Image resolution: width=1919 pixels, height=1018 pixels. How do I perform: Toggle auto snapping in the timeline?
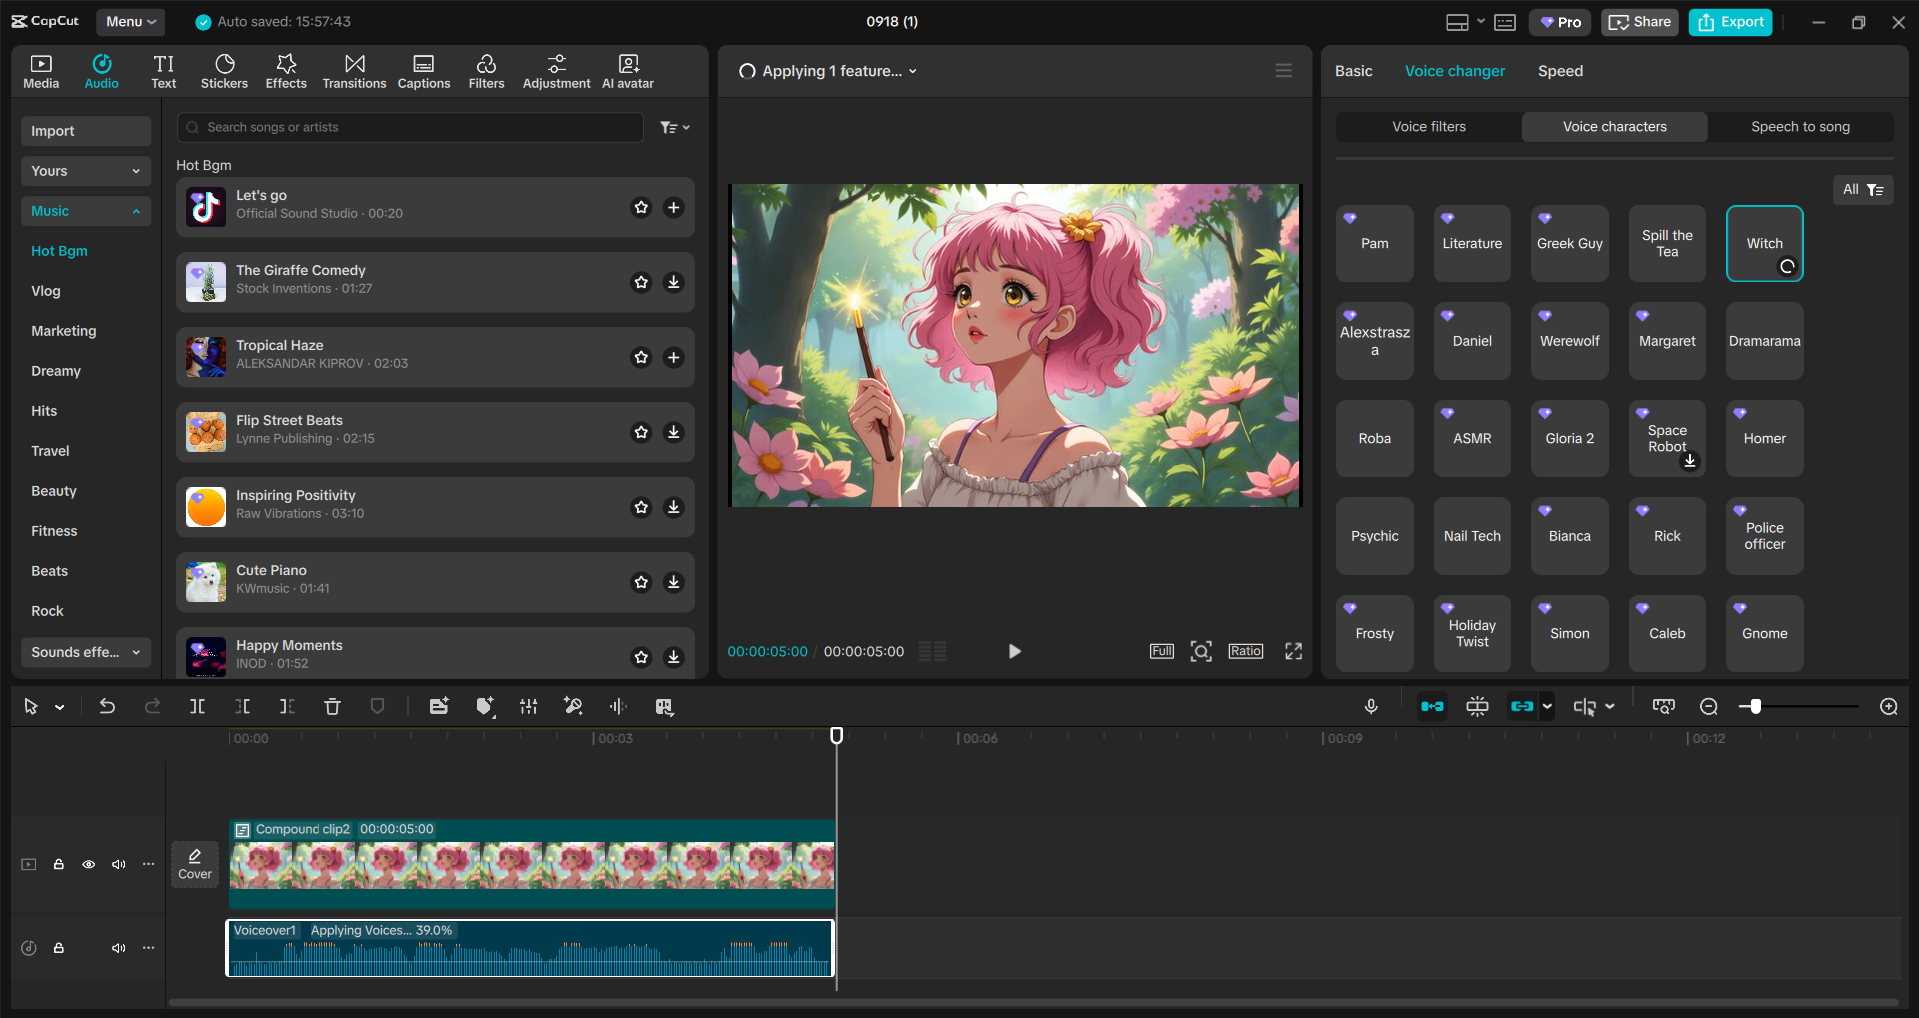[1432, 706]
